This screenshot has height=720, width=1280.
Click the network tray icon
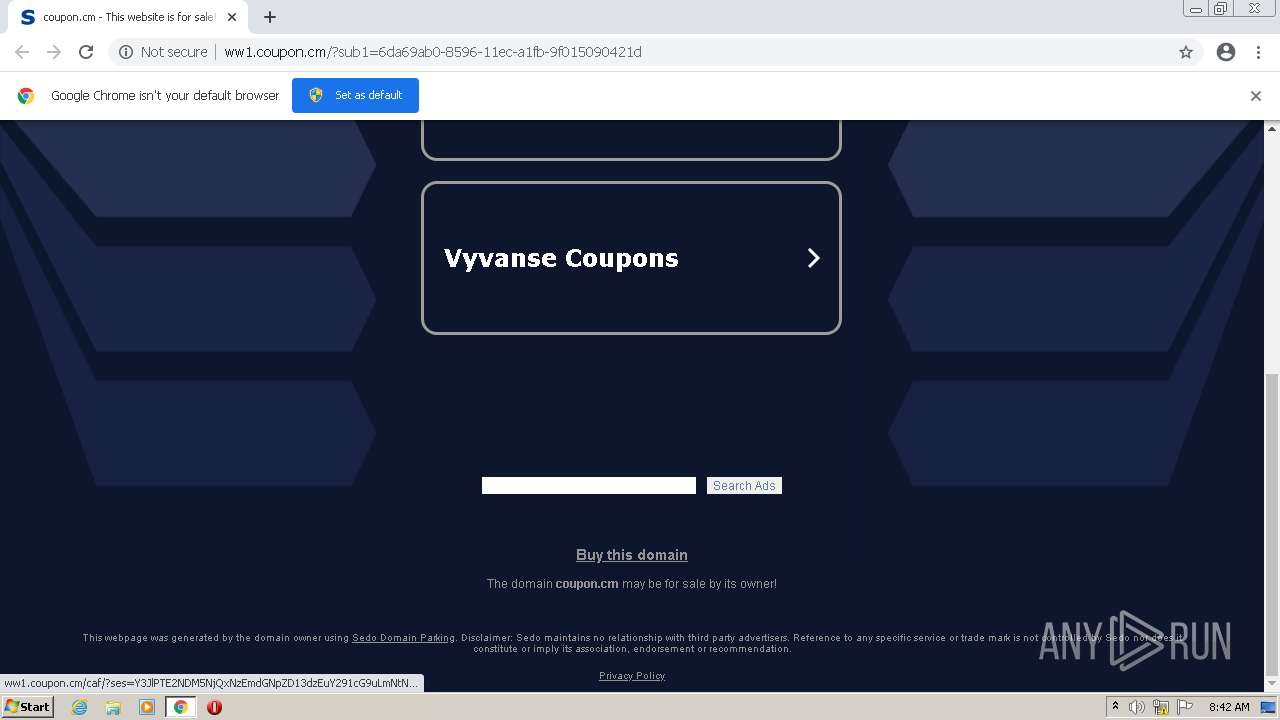click(x=1161, y=707)
